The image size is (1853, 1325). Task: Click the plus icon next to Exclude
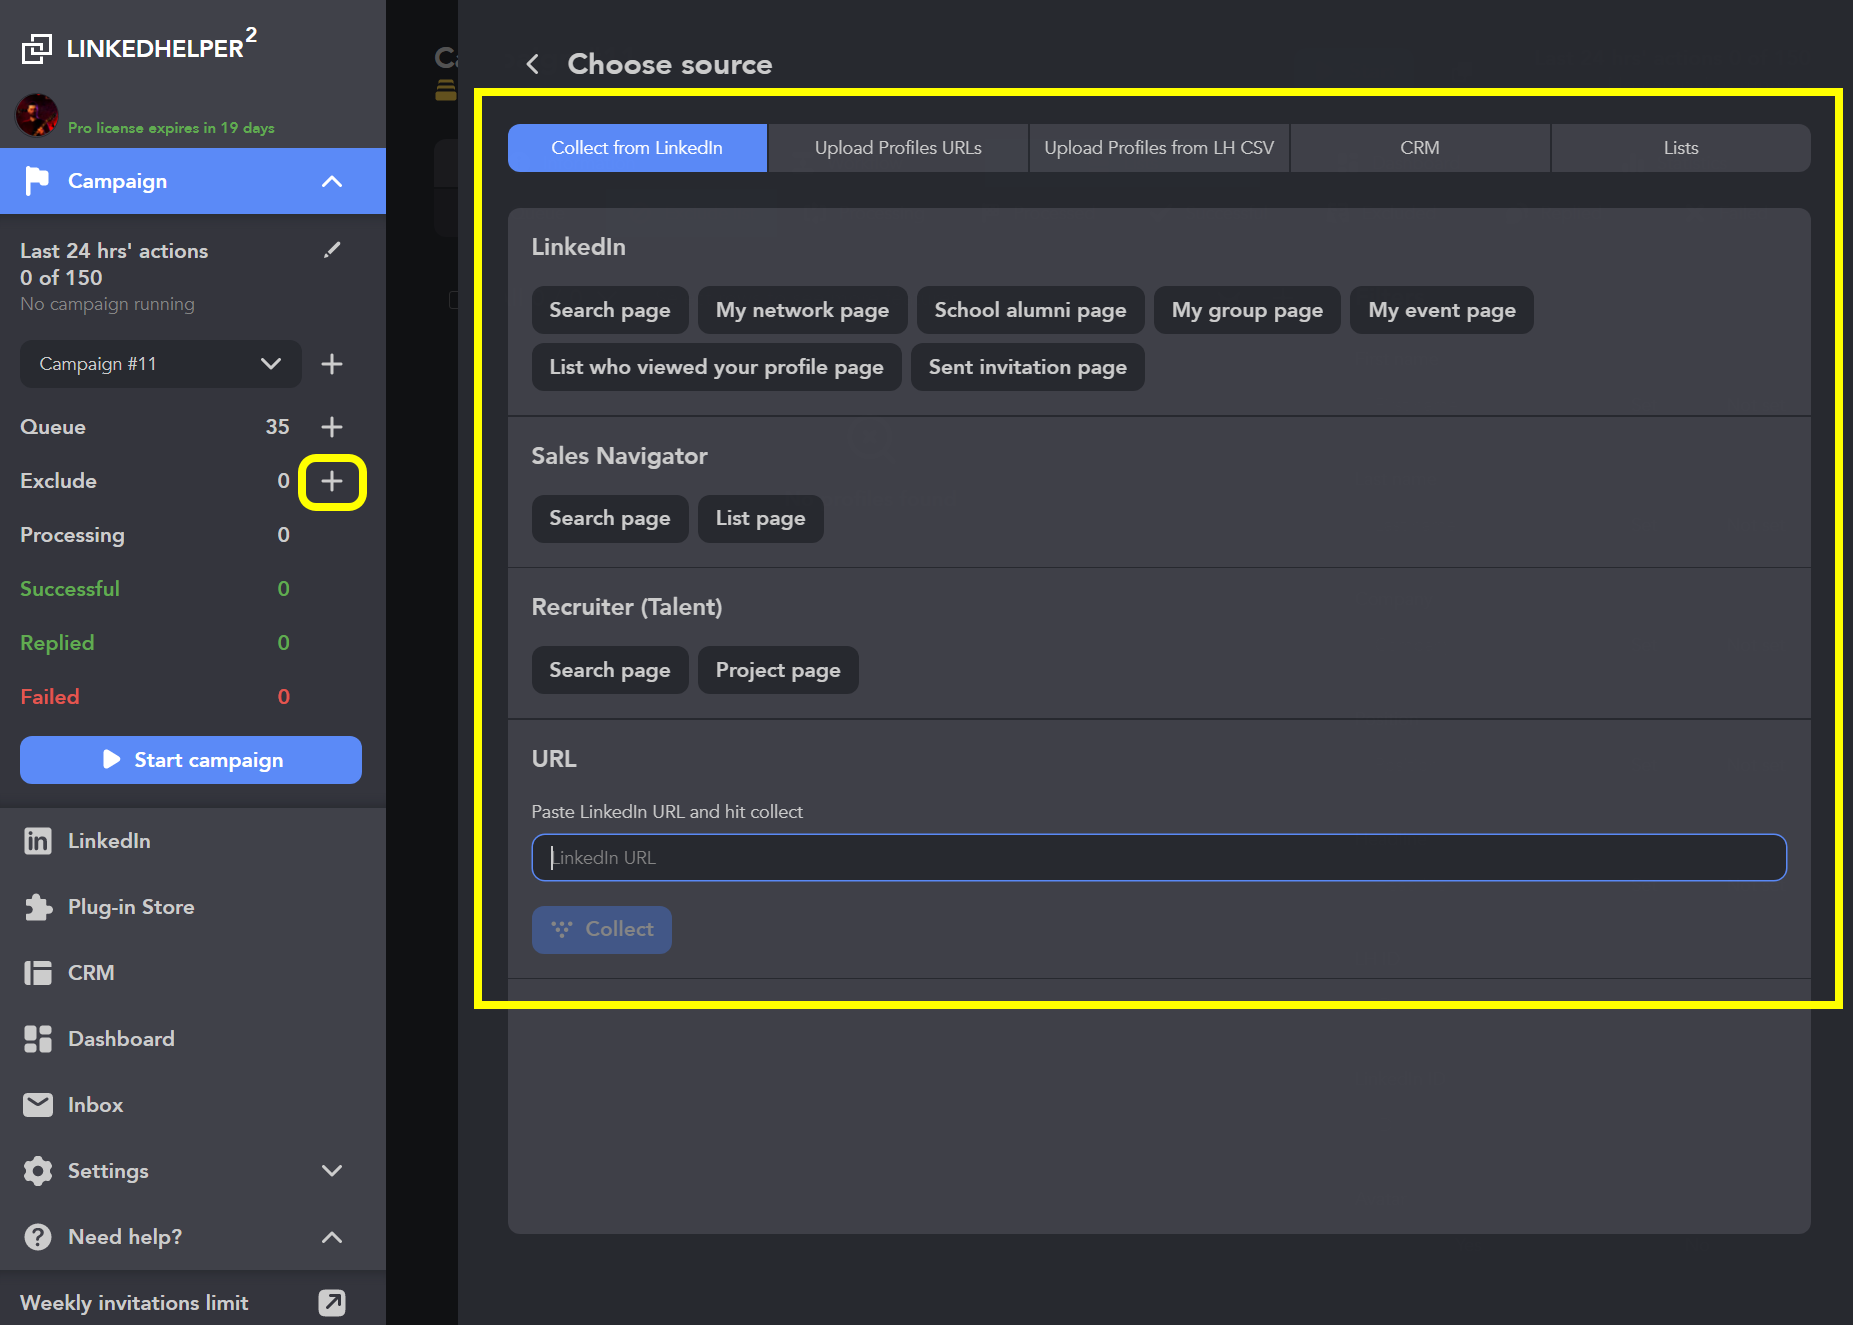click(x=332, y=481)
